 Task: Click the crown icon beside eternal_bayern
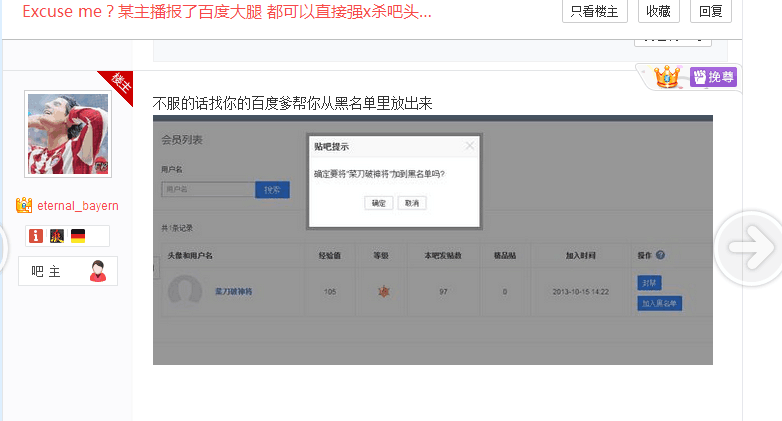tap(24, 205)
